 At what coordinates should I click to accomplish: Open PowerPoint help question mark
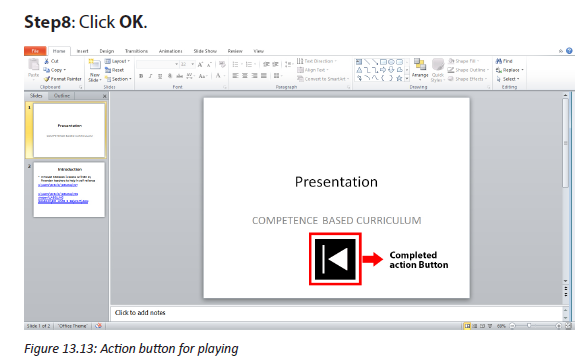click(x=569, y=51)
